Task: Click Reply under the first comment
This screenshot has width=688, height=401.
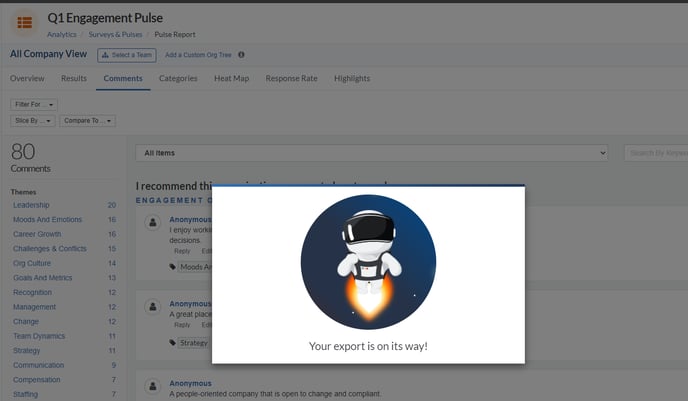Action: click(182, 251)
